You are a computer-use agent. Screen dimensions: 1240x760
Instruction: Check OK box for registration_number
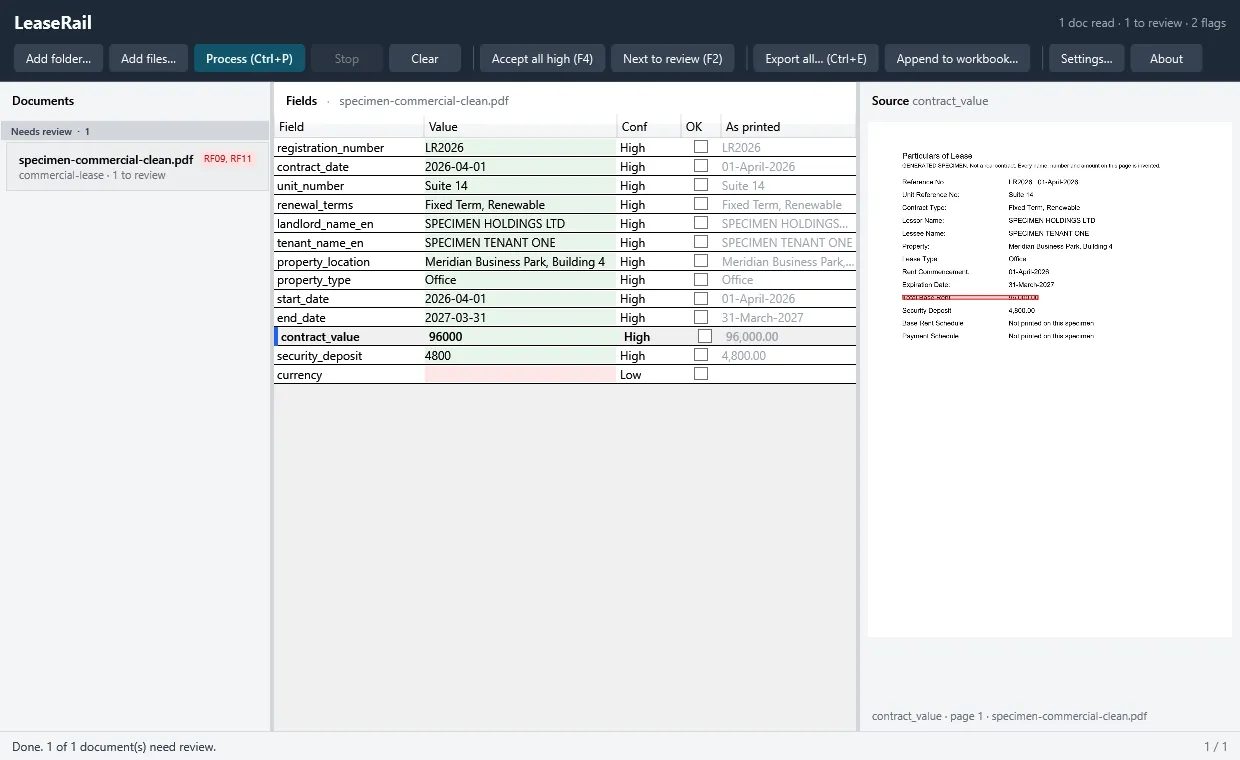pos(701,147)
